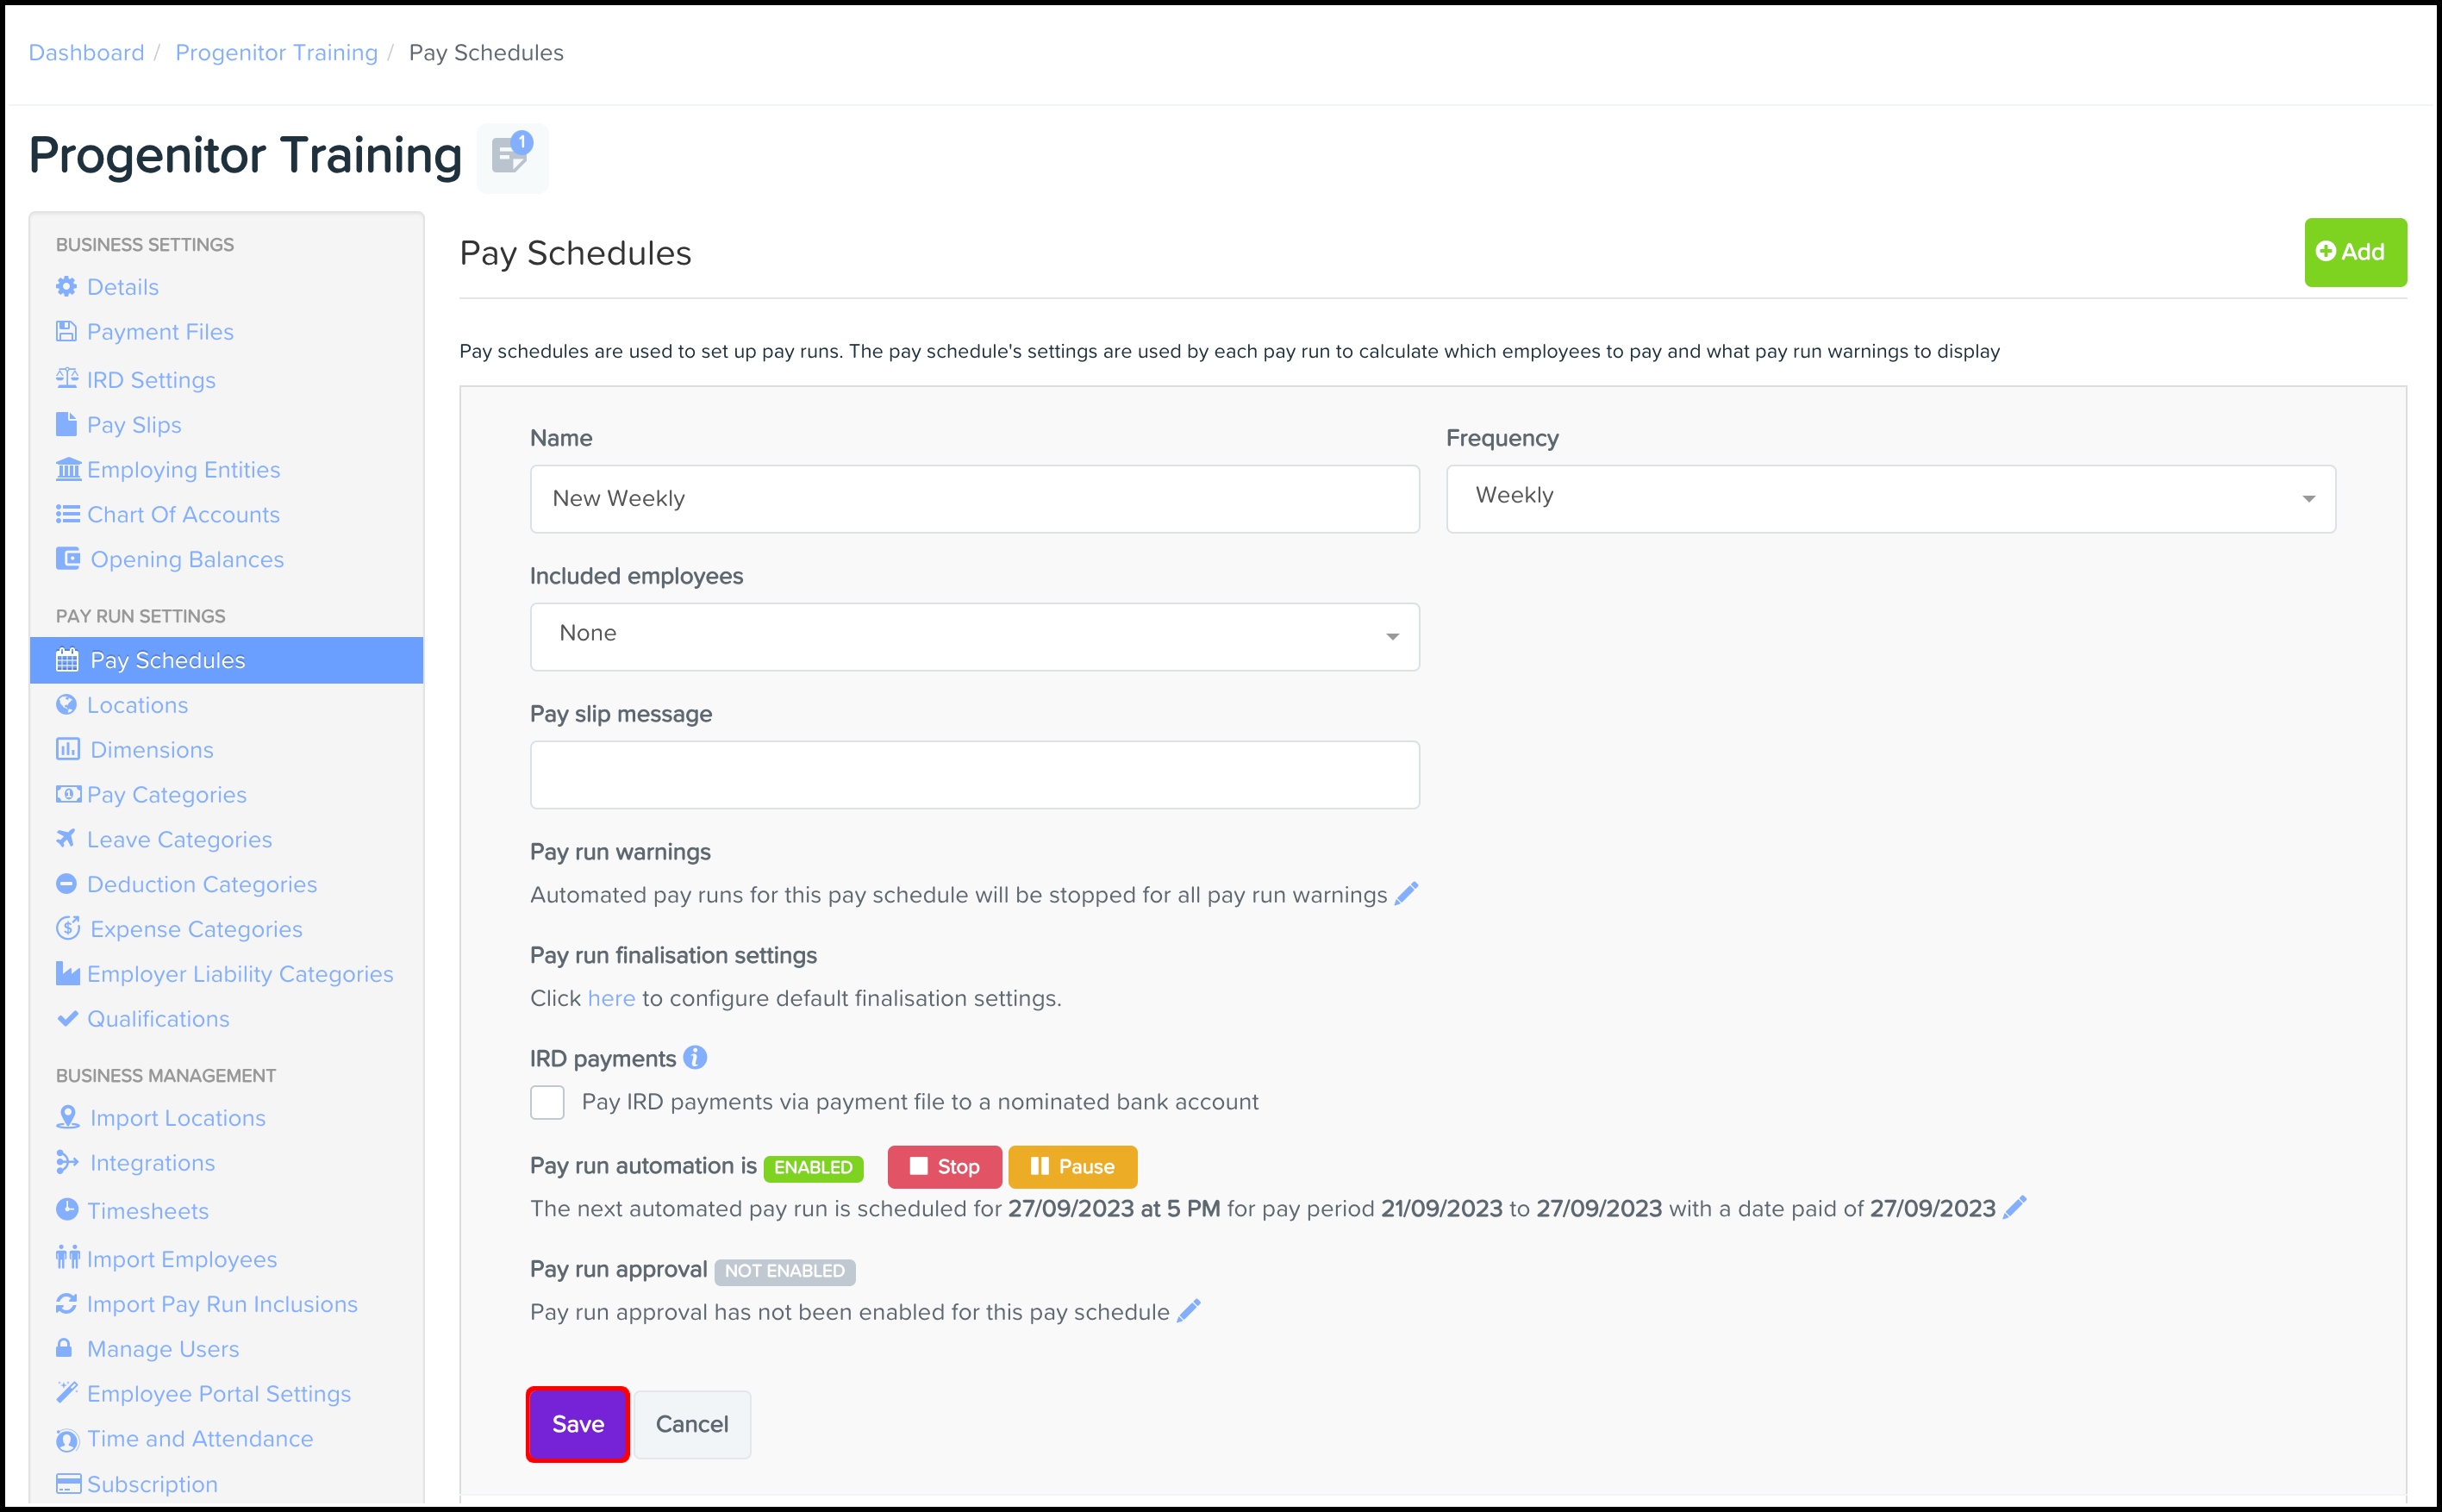The width and height of the screenshot is (2442, 1512).
Task: Click into the Pay slip message field
Action: point(974,774)
